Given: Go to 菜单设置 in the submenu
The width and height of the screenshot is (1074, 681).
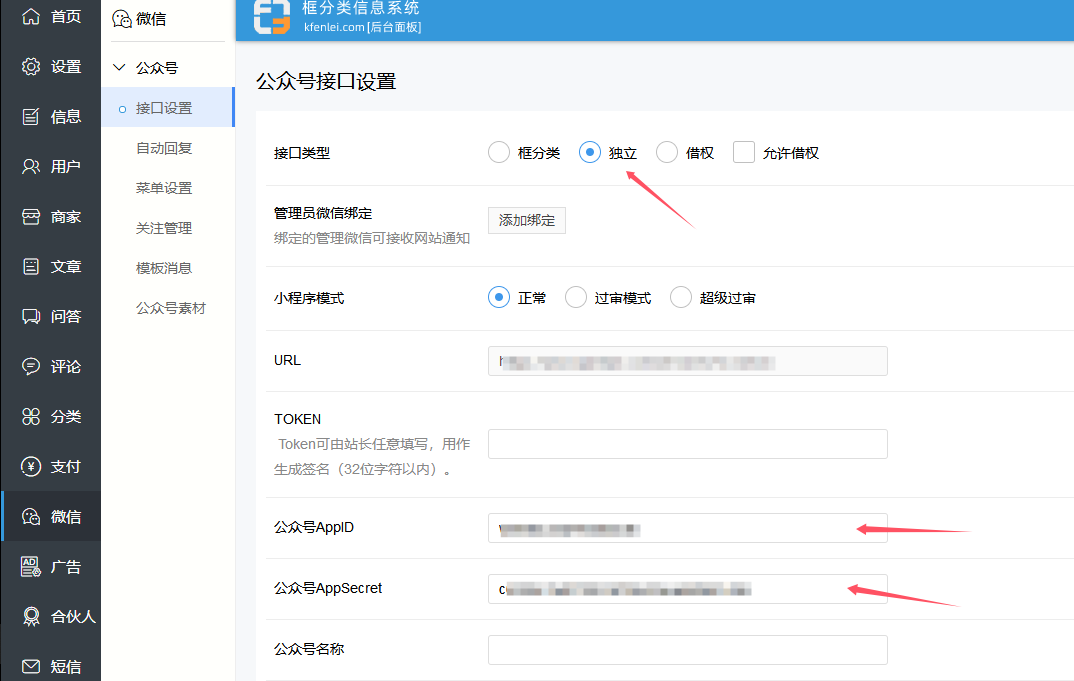Looking at the screenshot, I should (164, 188).
